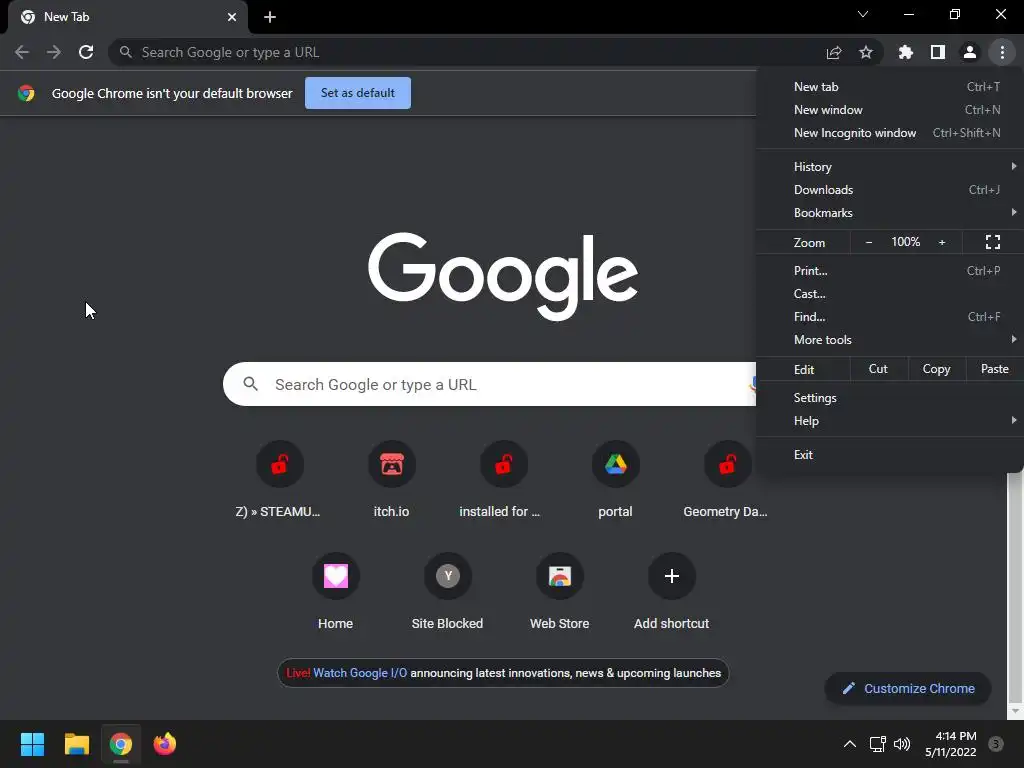Screen dimensions: 1024x768
Task: Click the Chrome taskbar icon
Action: pos(121,744)
